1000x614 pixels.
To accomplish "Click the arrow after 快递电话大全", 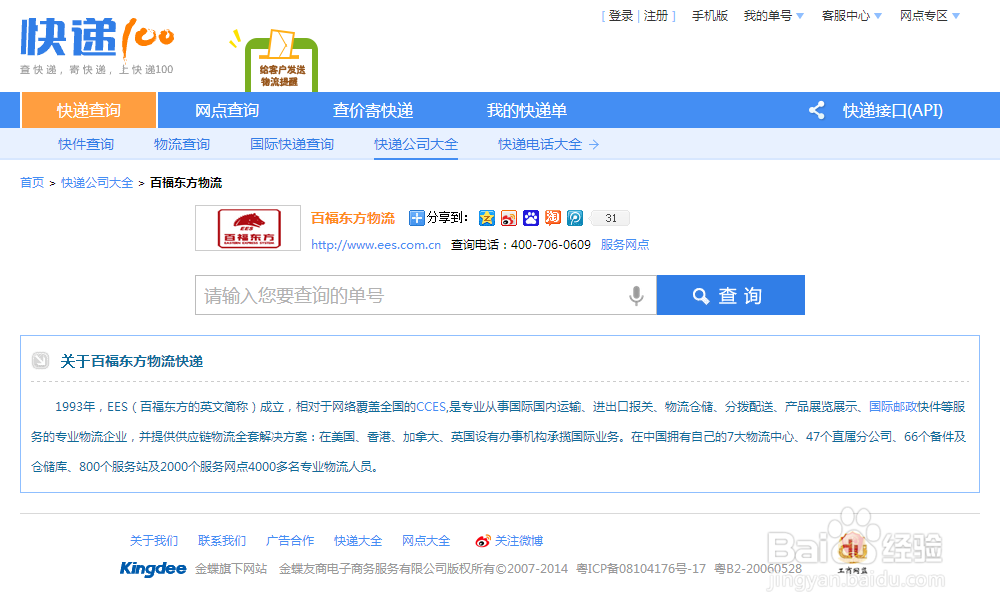I will click(594, 145).
